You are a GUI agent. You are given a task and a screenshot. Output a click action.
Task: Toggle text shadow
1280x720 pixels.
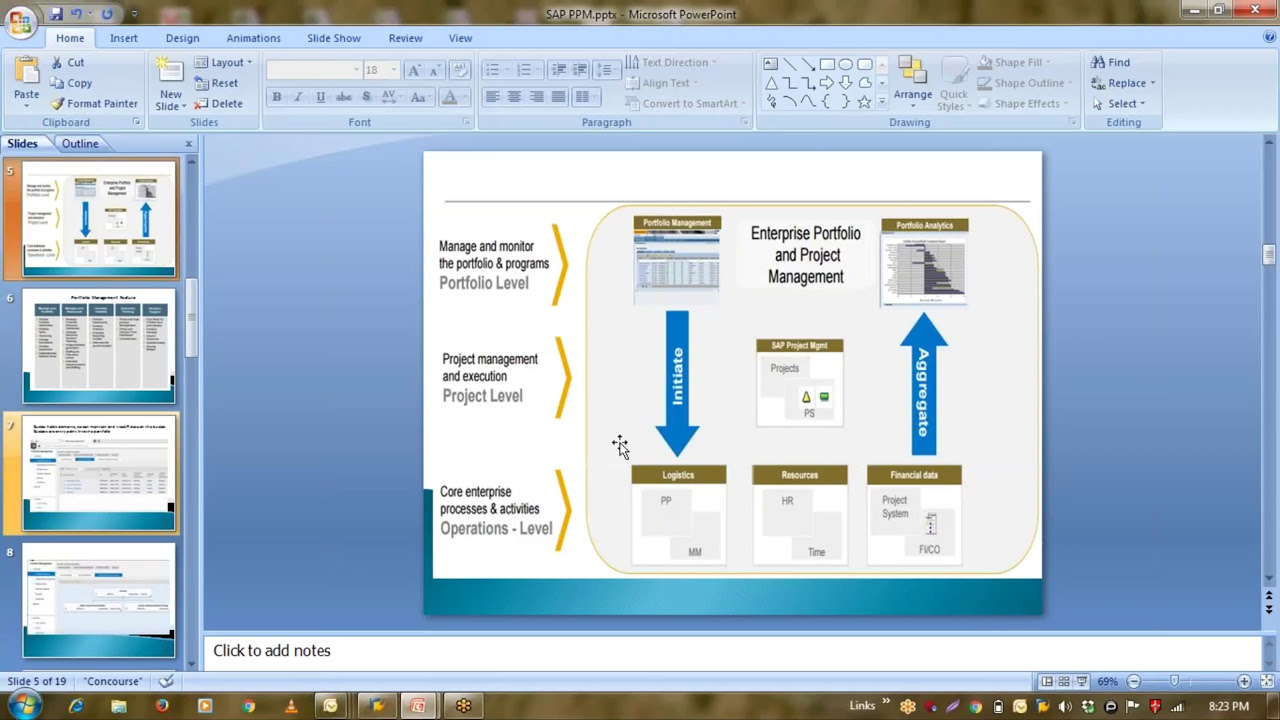click(366, 97)
